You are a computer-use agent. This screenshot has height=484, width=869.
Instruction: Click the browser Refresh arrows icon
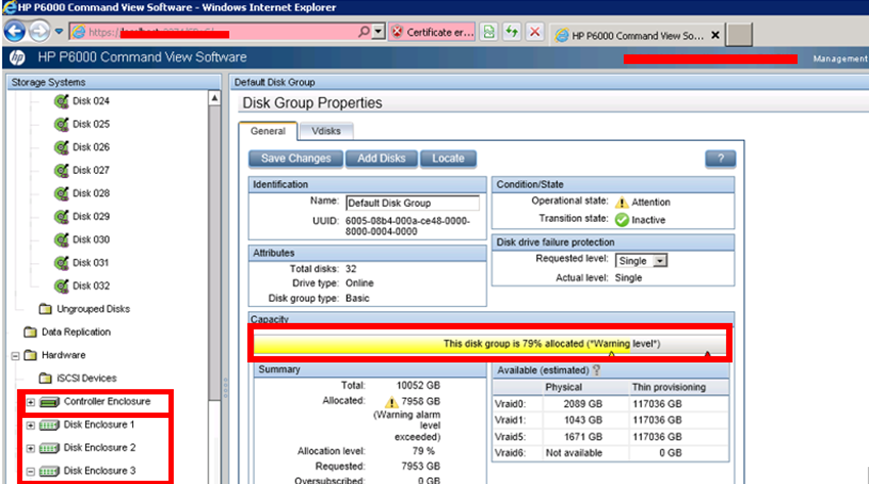[512, 32]
